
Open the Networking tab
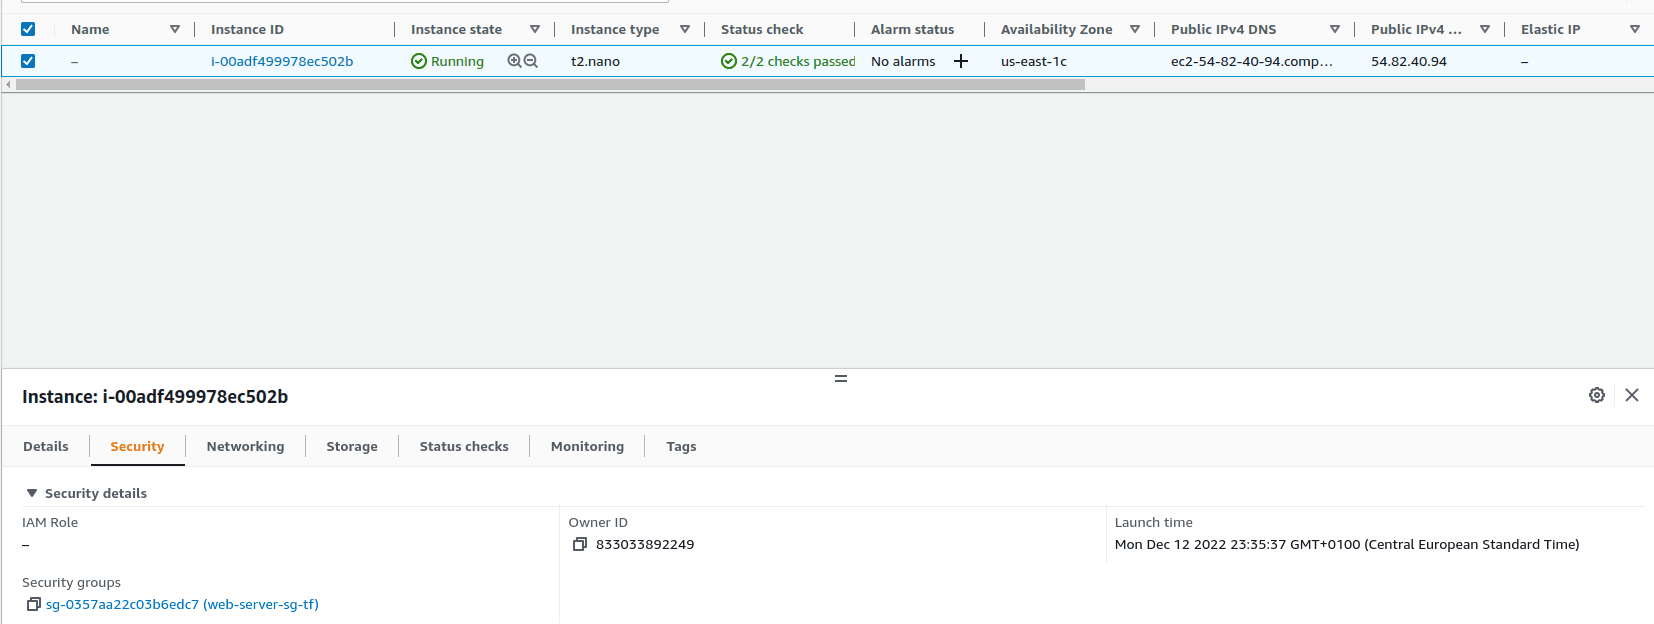pos(245,446)
